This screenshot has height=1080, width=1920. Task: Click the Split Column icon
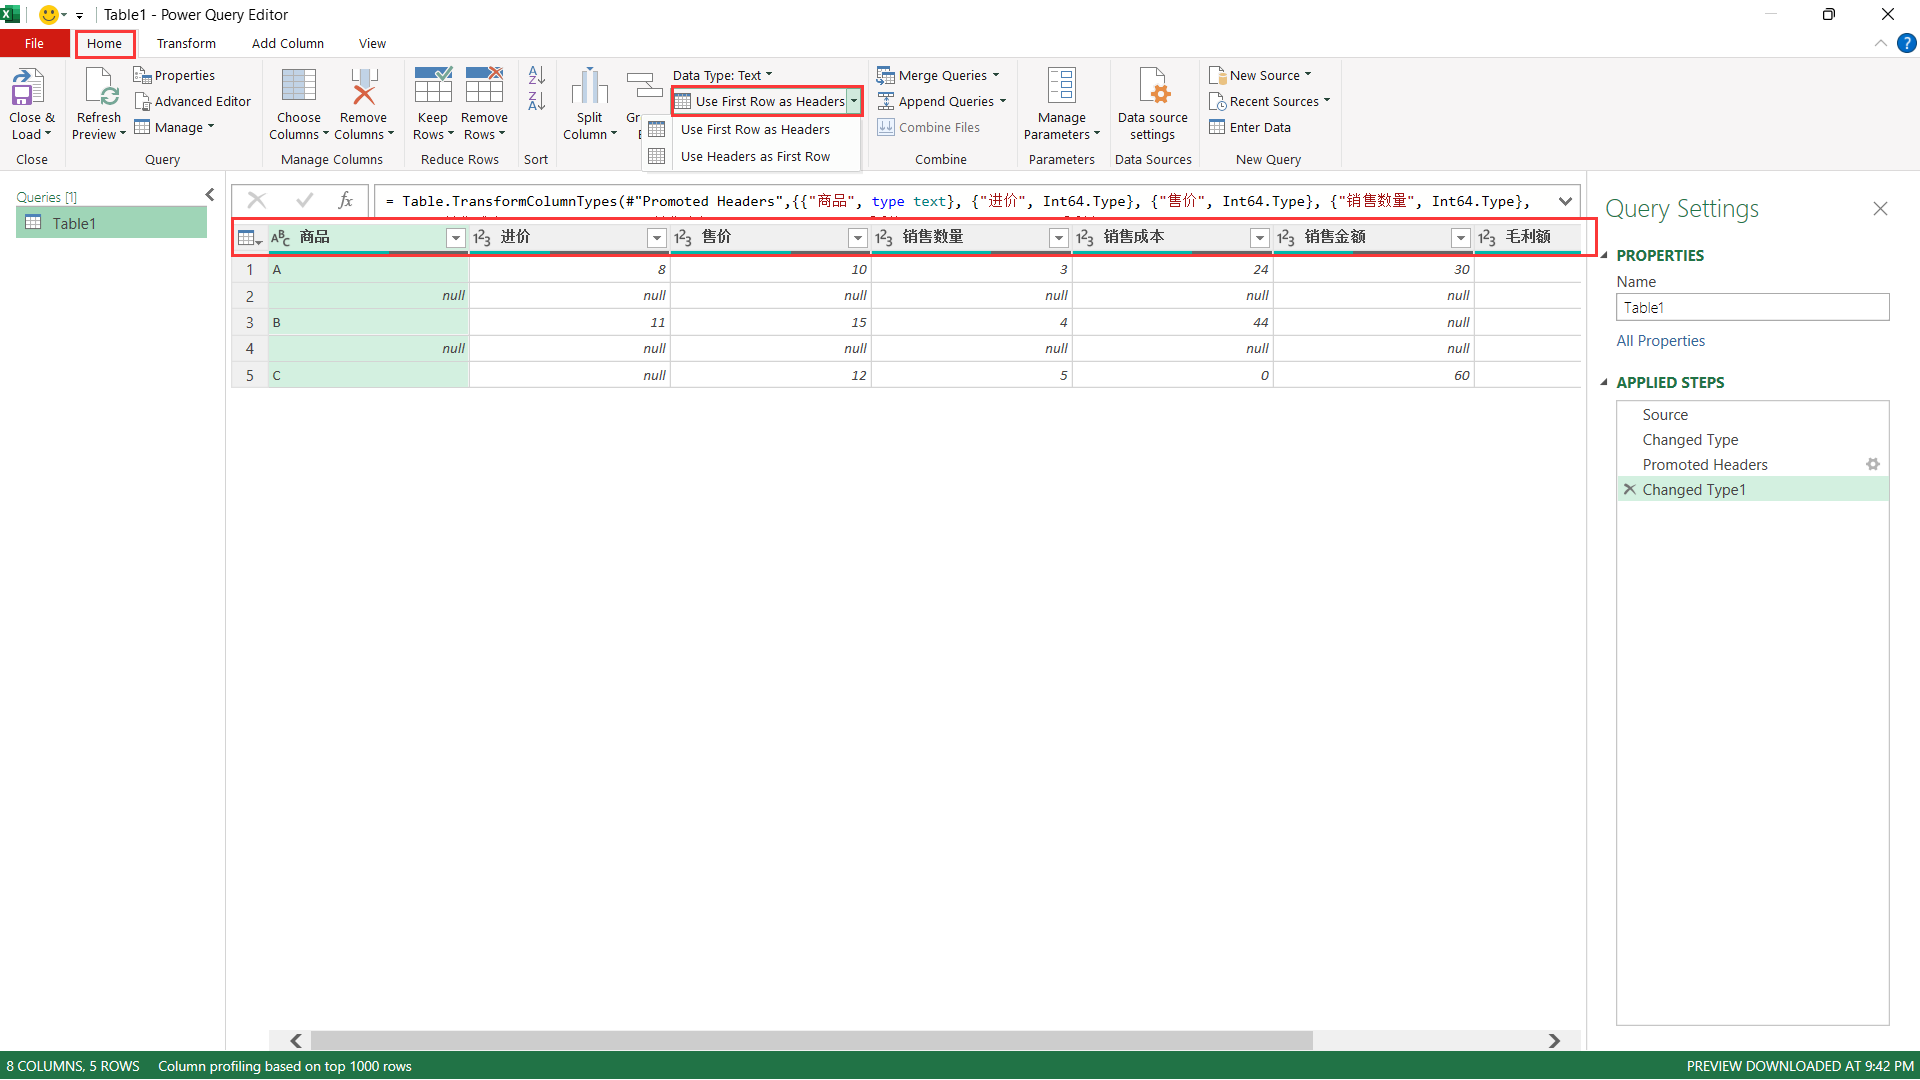[x=589, y=88]
